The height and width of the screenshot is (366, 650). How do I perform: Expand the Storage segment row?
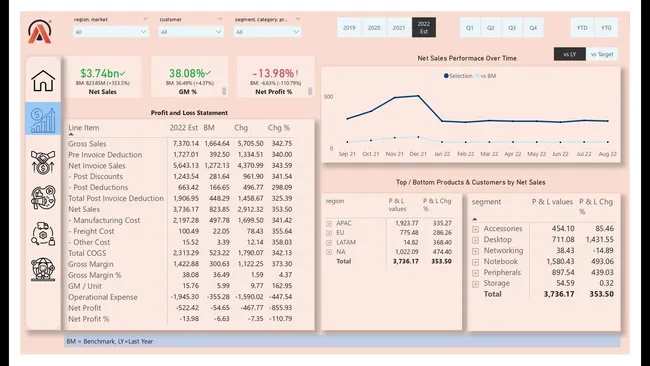pyautogui.click(x=475, y=284)
